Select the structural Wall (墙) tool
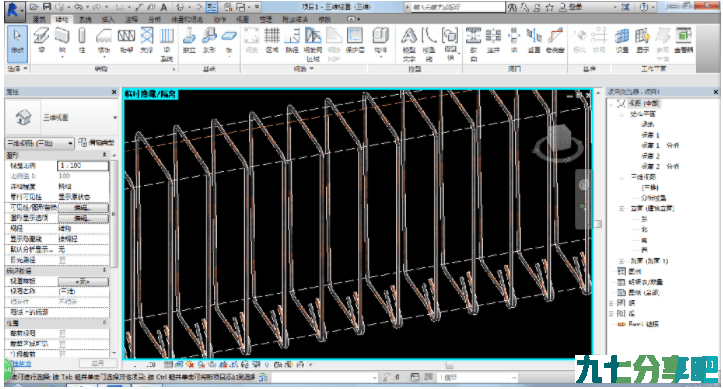 click(x=62, y=40)
